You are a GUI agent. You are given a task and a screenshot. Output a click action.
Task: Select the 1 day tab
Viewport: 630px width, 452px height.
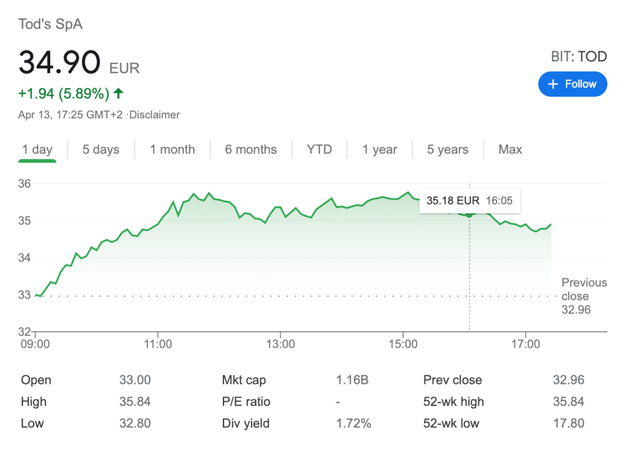(37, 150)
